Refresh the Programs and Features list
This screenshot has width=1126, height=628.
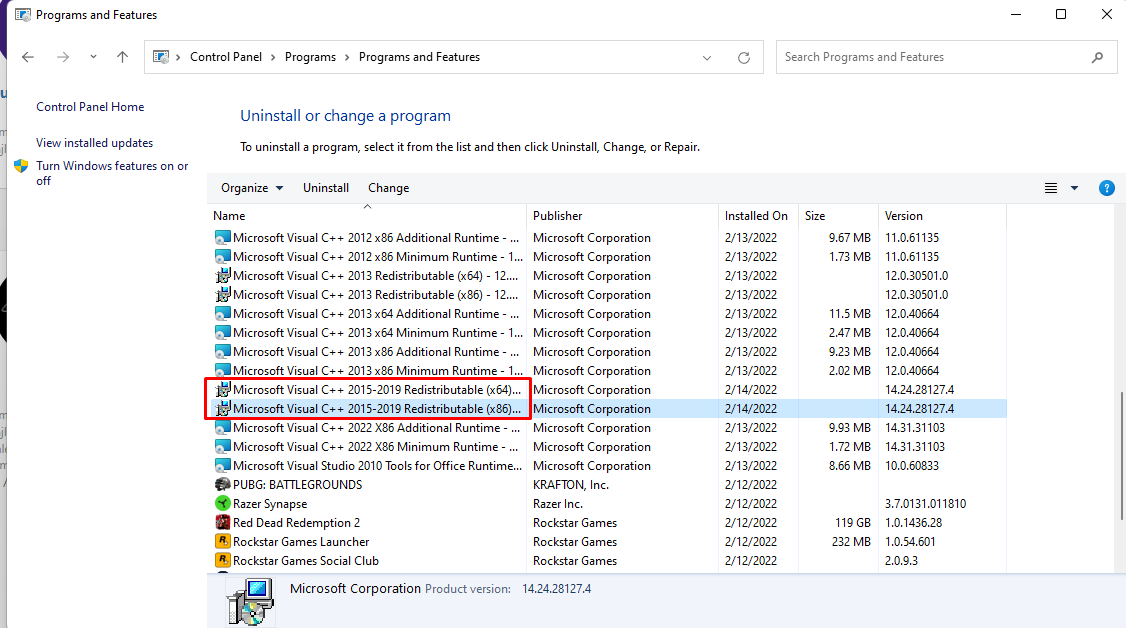click(x=744, y=58)
